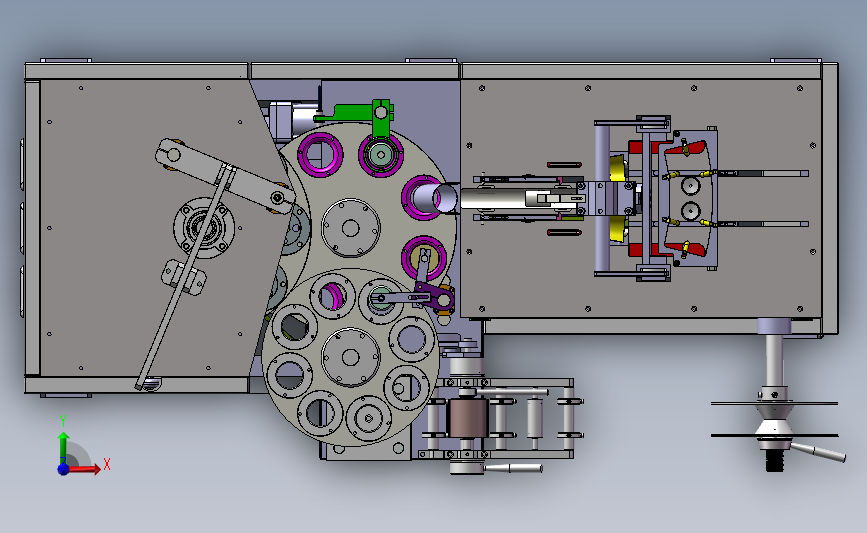Pick the round bearing flange in the left panel
This screenshot has width=867, height=533.
pos(204,227)
